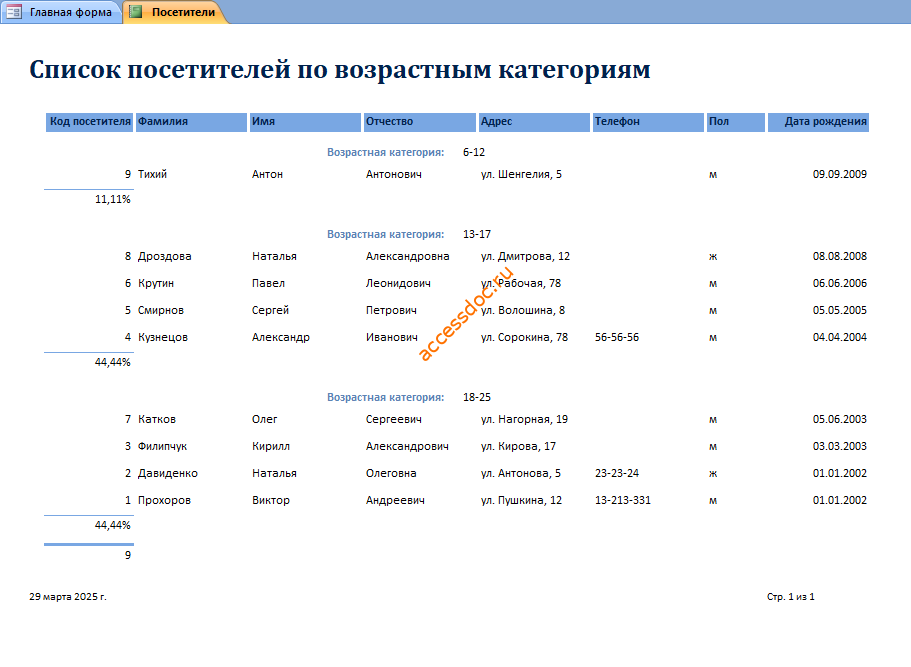
Task: Click address ул. Шенгелия, 5
Action: [x=521, y=174]
